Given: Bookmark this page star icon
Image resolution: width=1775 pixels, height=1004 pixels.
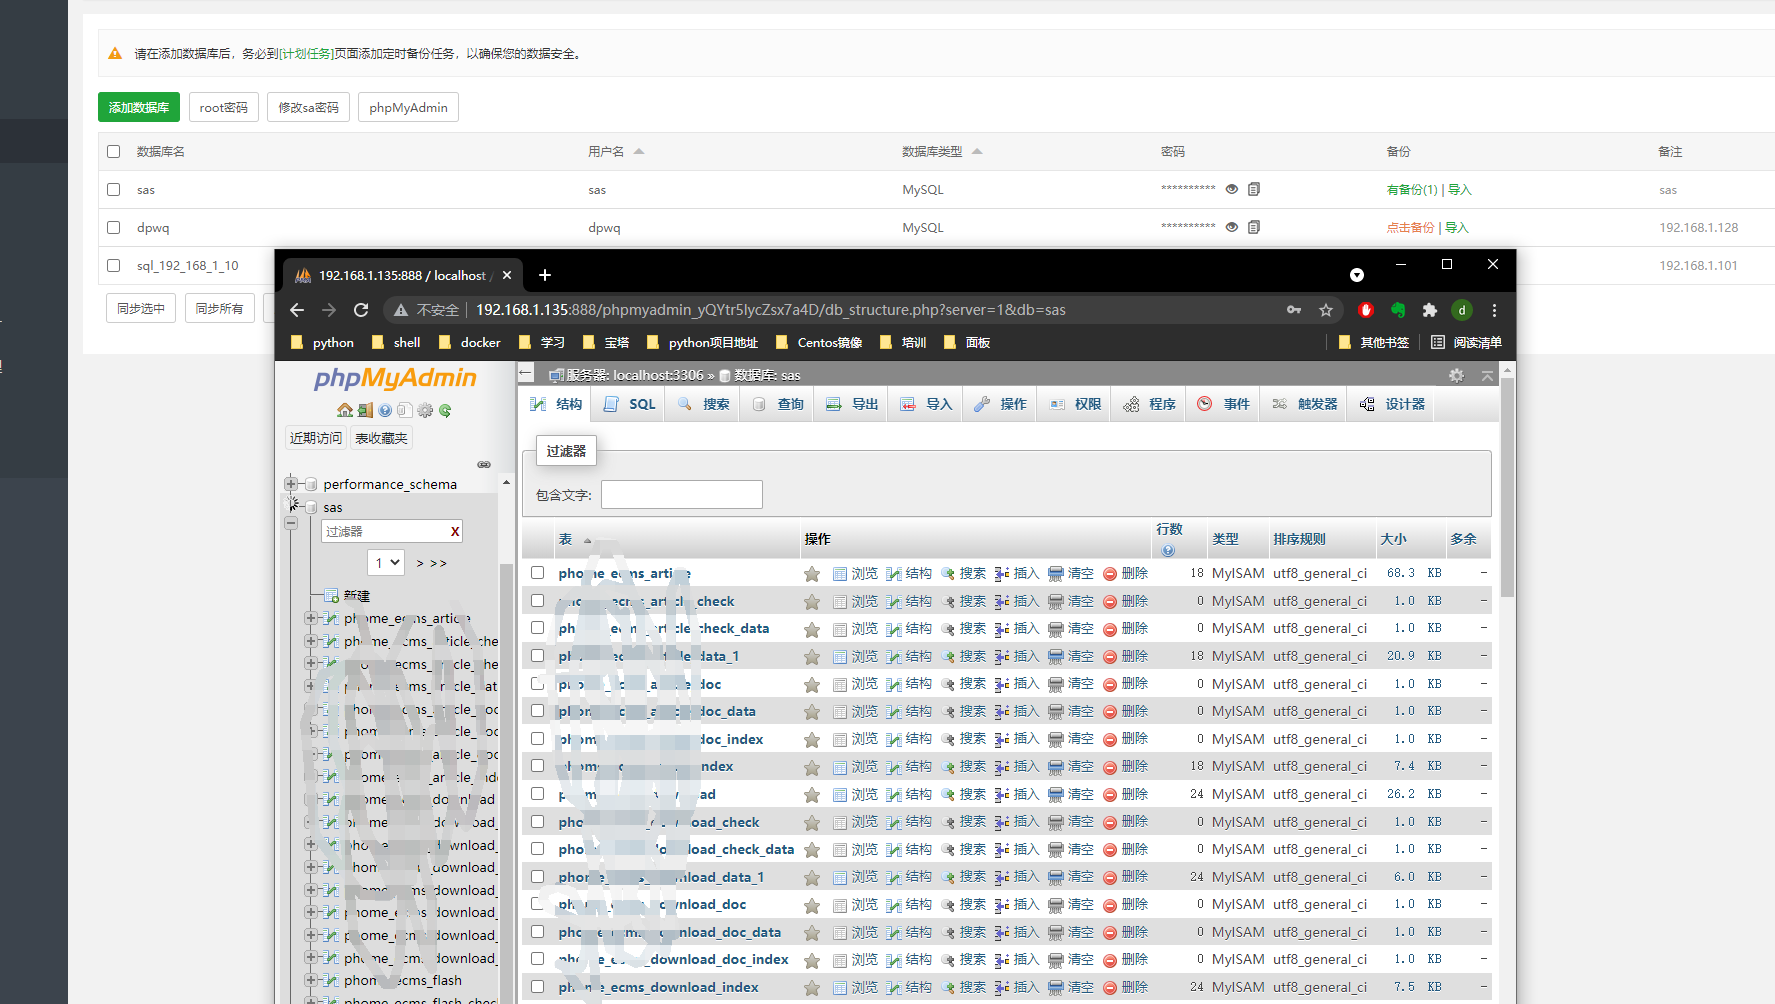Looking at the screenshot, I should pyautogui.click(x=1326, y=310).
